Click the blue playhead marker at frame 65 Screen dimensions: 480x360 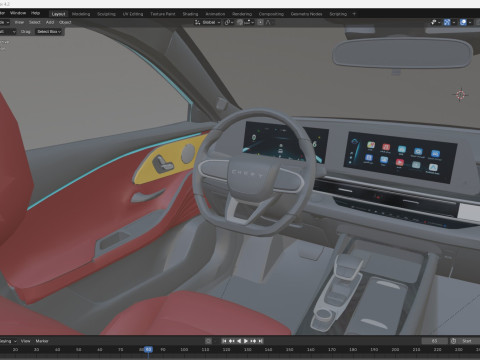click(x=148, y=349)
